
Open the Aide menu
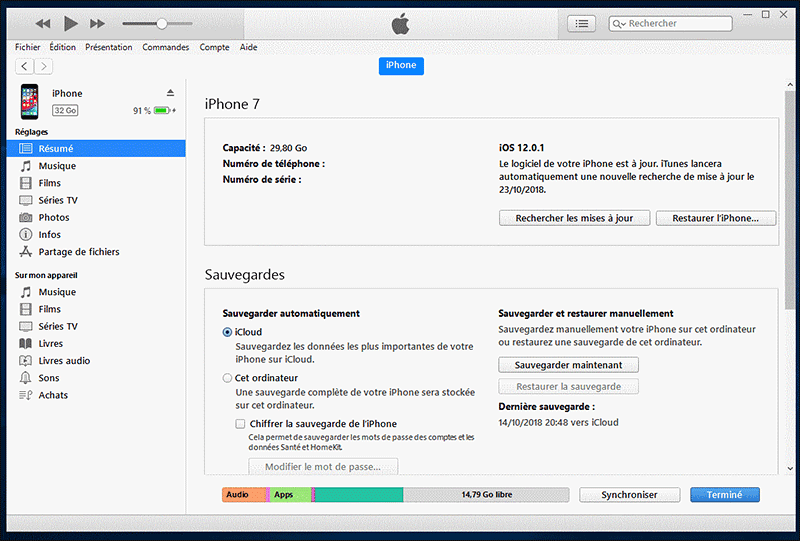[x=248, y=47]
